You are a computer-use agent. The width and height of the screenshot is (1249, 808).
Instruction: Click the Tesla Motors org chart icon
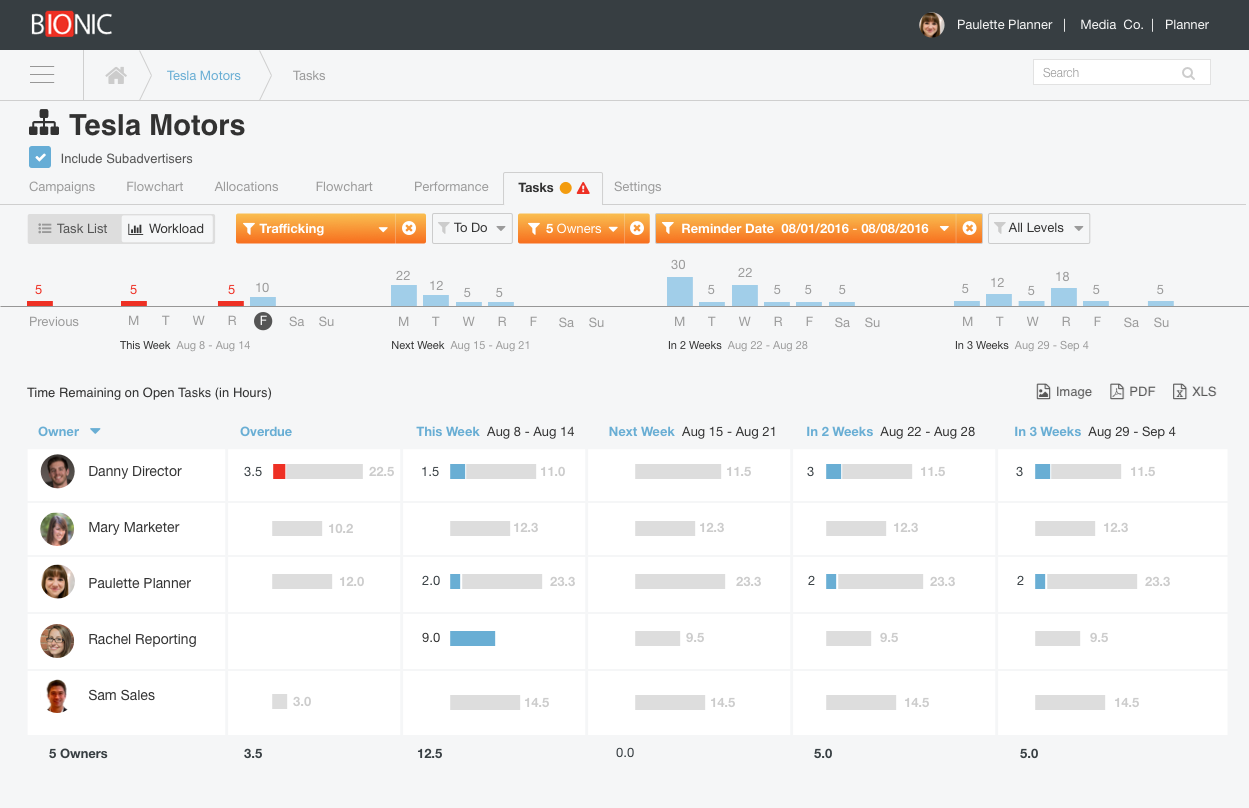[x=44, y=125]
